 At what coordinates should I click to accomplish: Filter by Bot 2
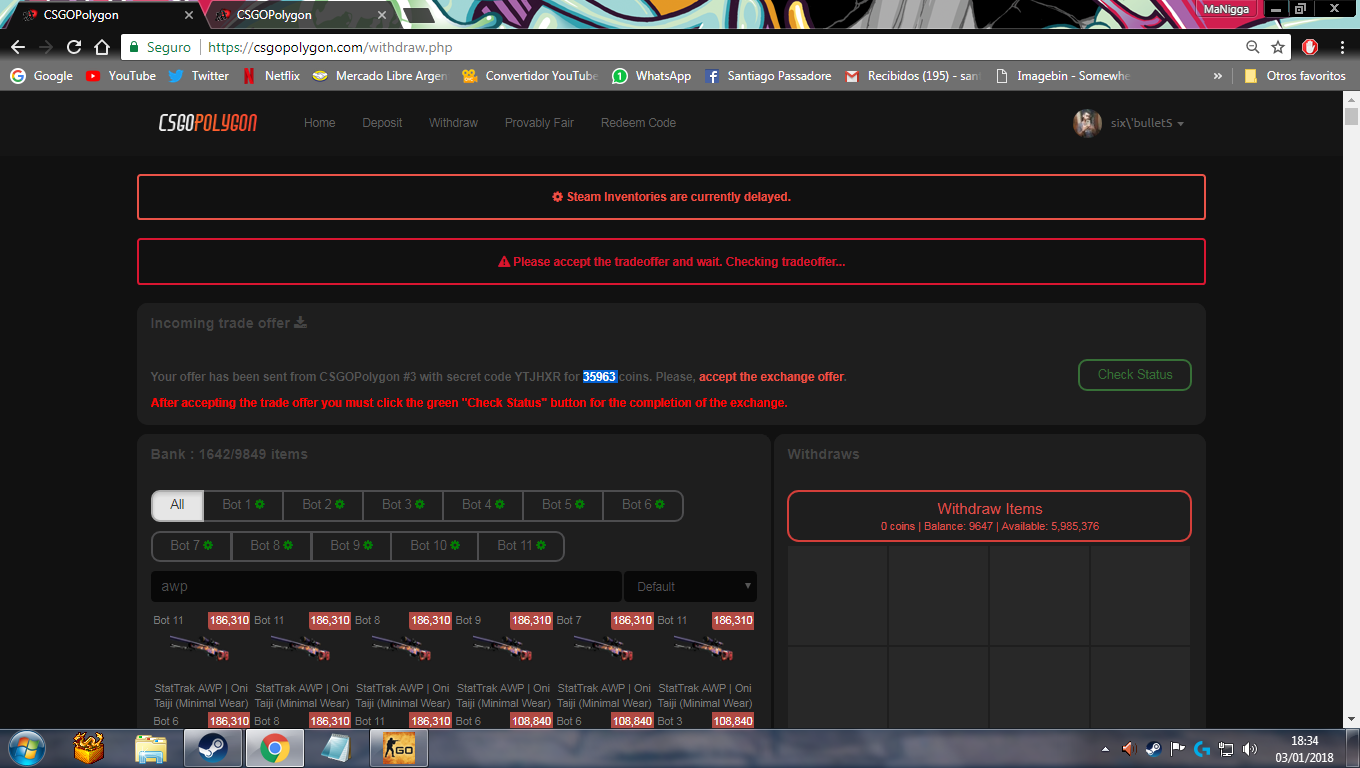point(323,505)
